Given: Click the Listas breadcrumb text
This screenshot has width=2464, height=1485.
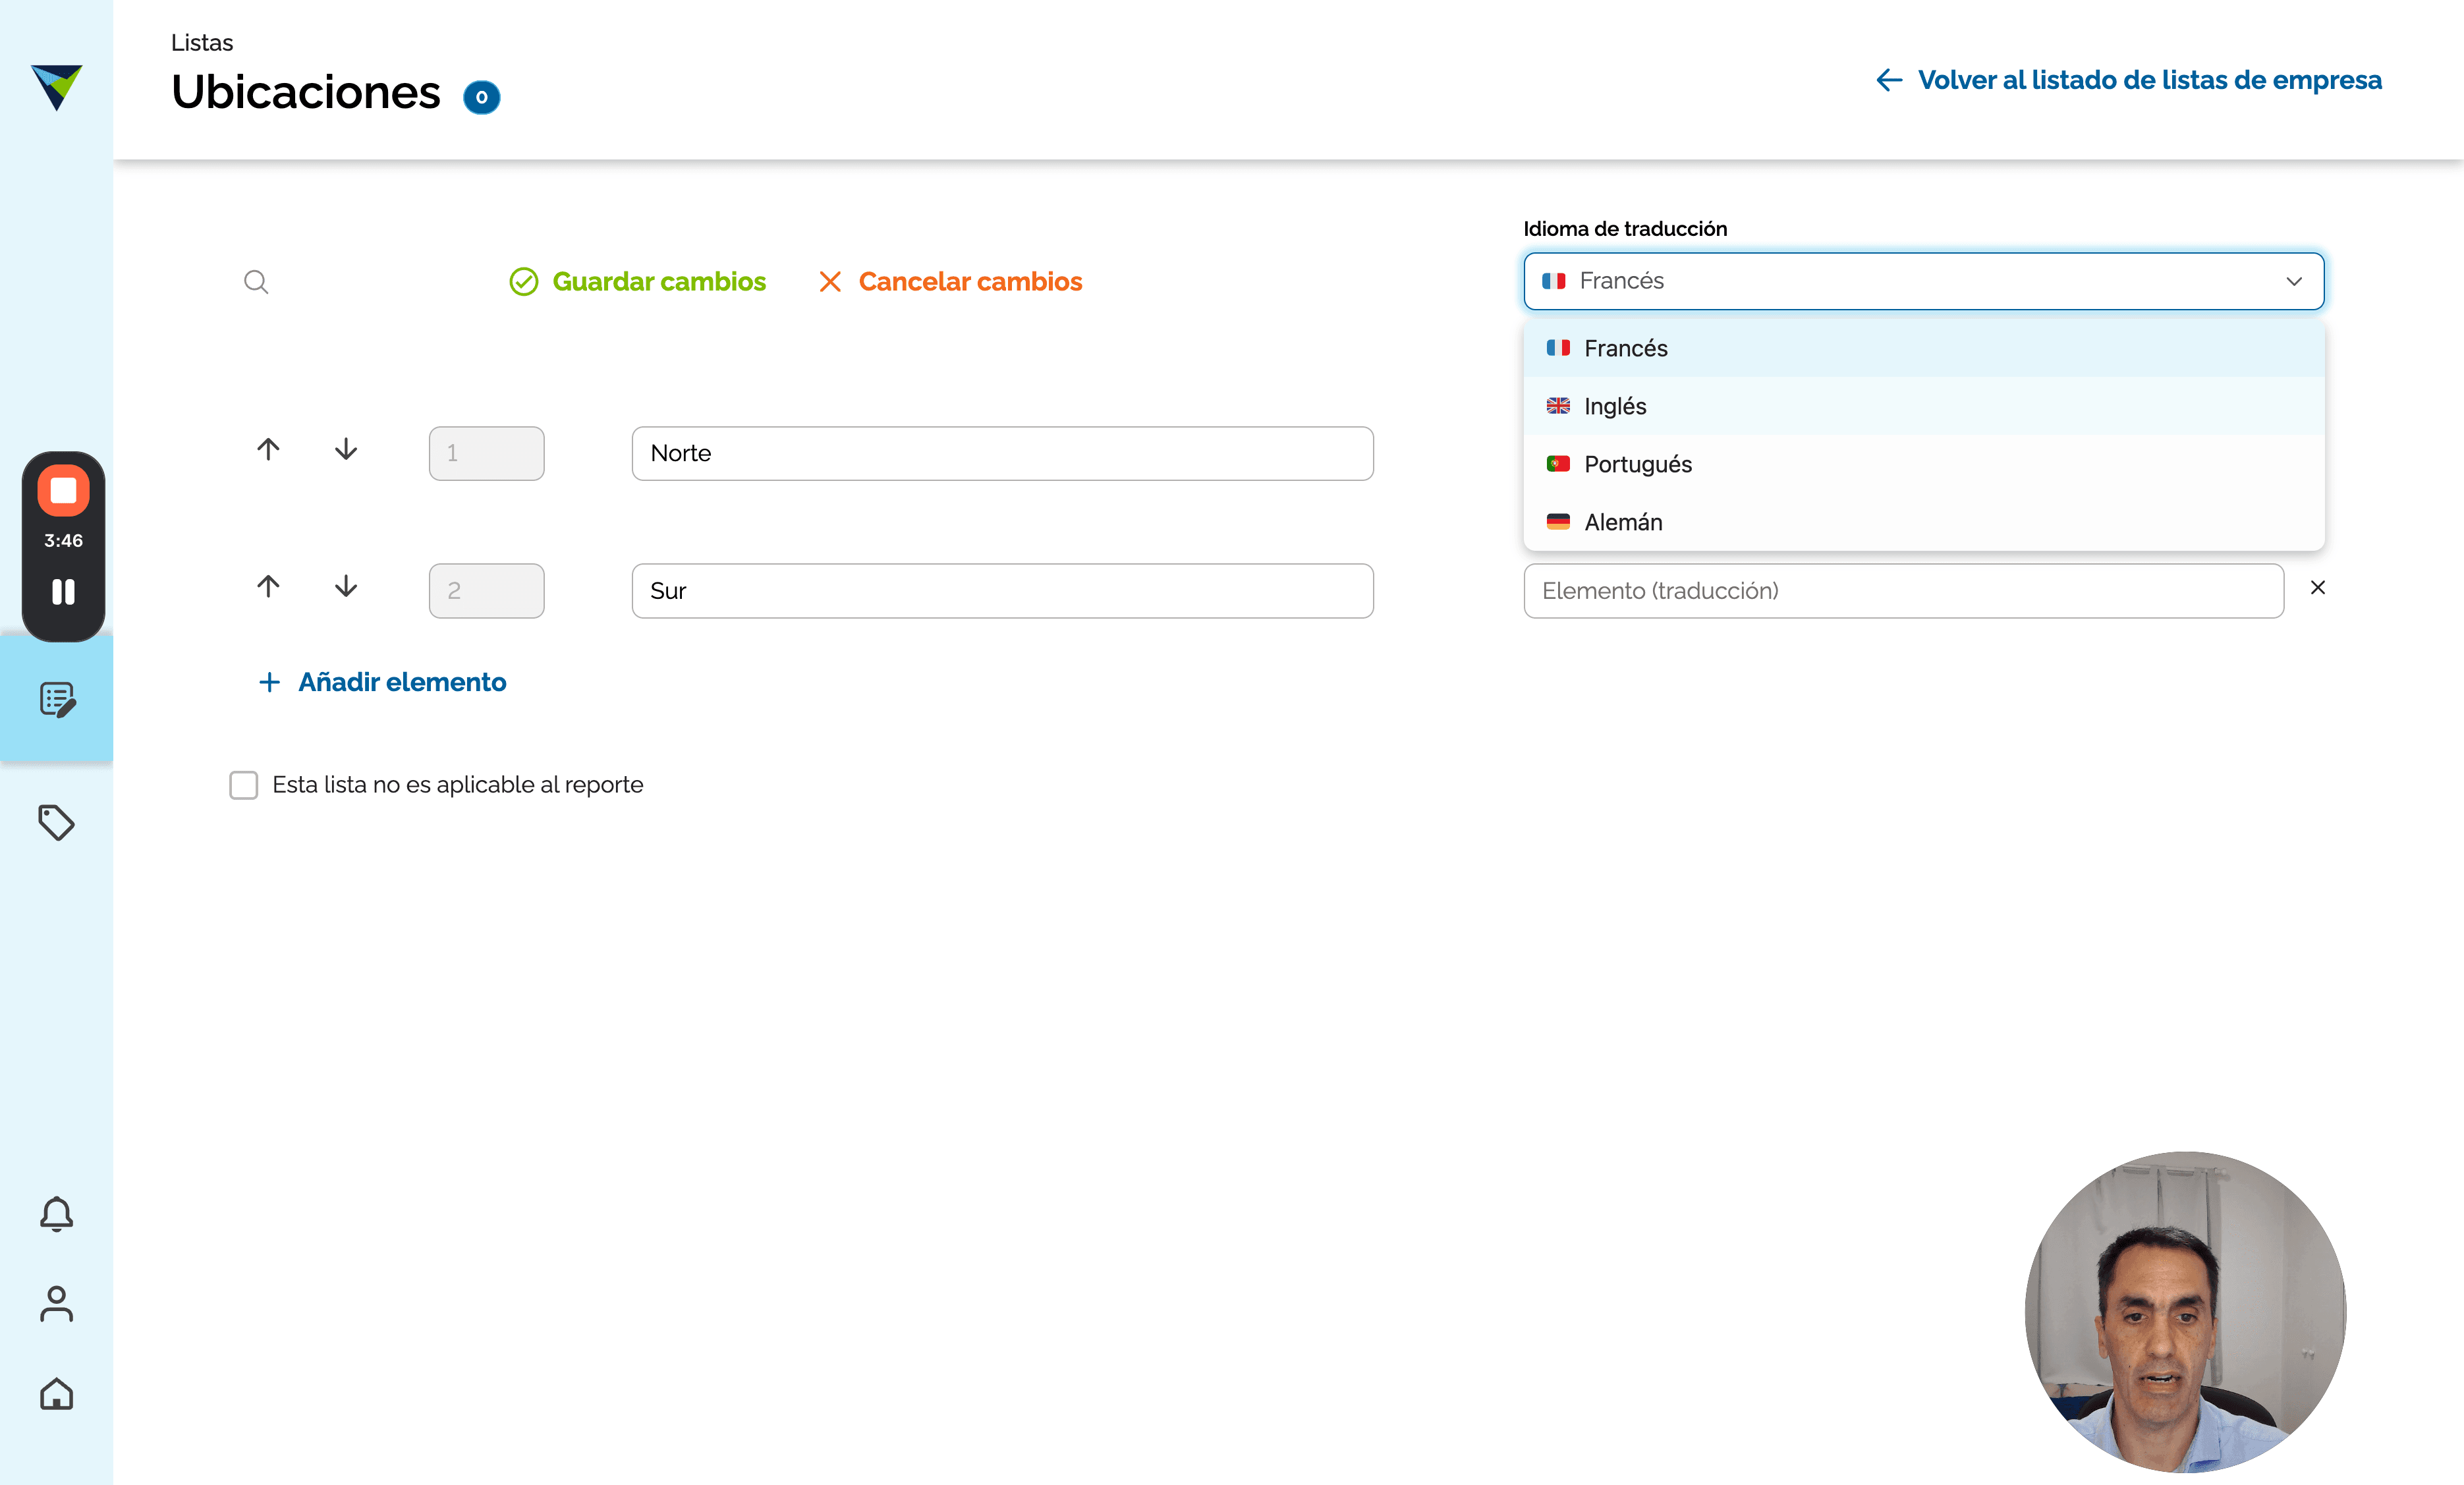Looking at the screenshot, I should click(x=202, y=43).
